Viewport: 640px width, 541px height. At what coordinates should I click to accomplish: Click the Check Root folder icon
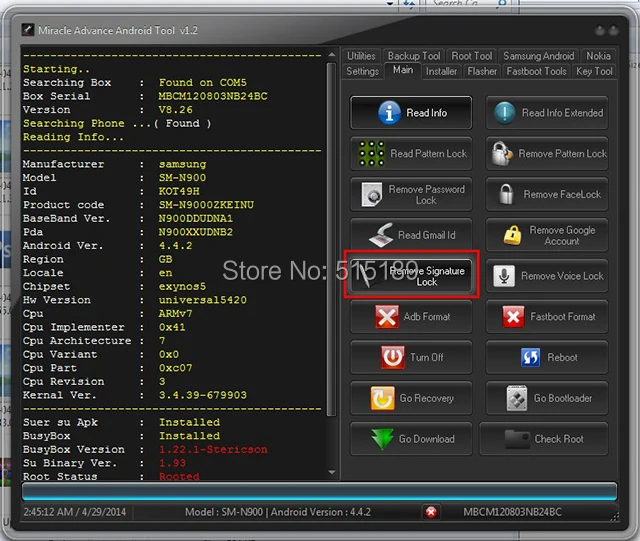point(517,439)
